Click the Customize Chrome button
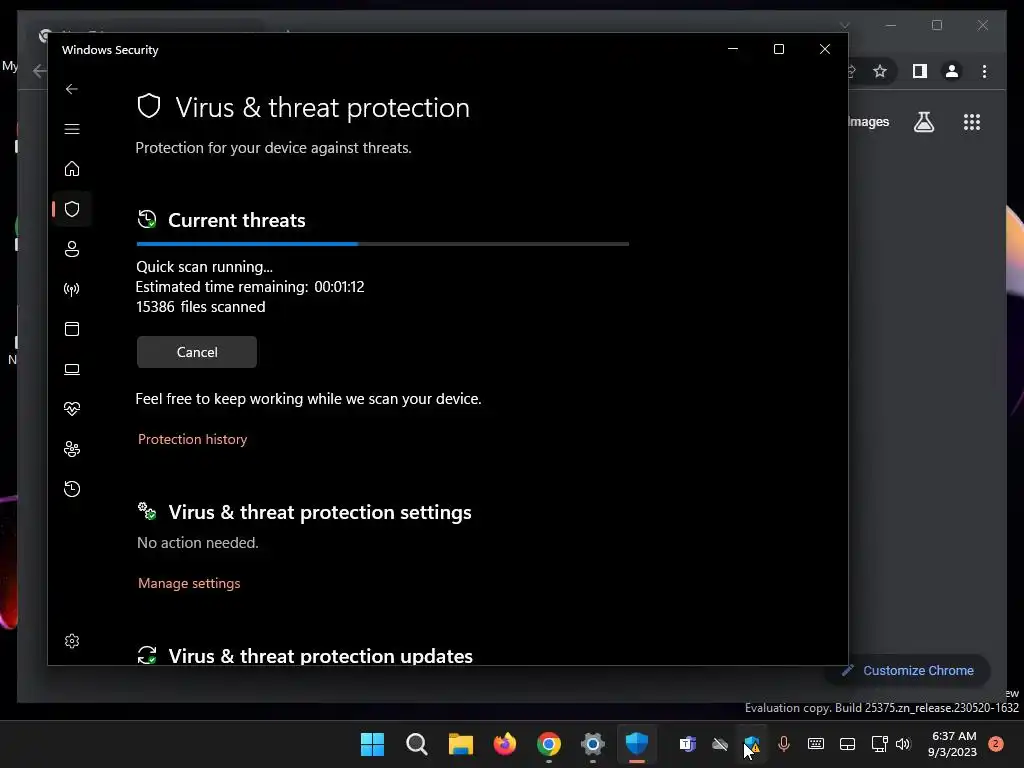1024x768 pixels. pos(908,671)
